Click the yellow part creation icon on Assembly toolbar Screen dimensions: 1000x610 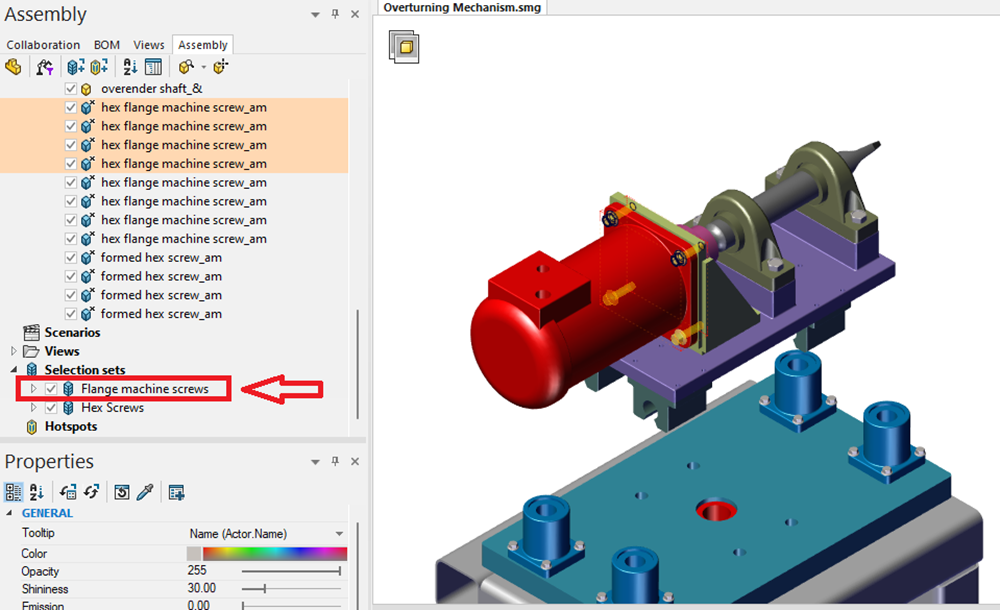pyautogui.click(x=13, y=66)
